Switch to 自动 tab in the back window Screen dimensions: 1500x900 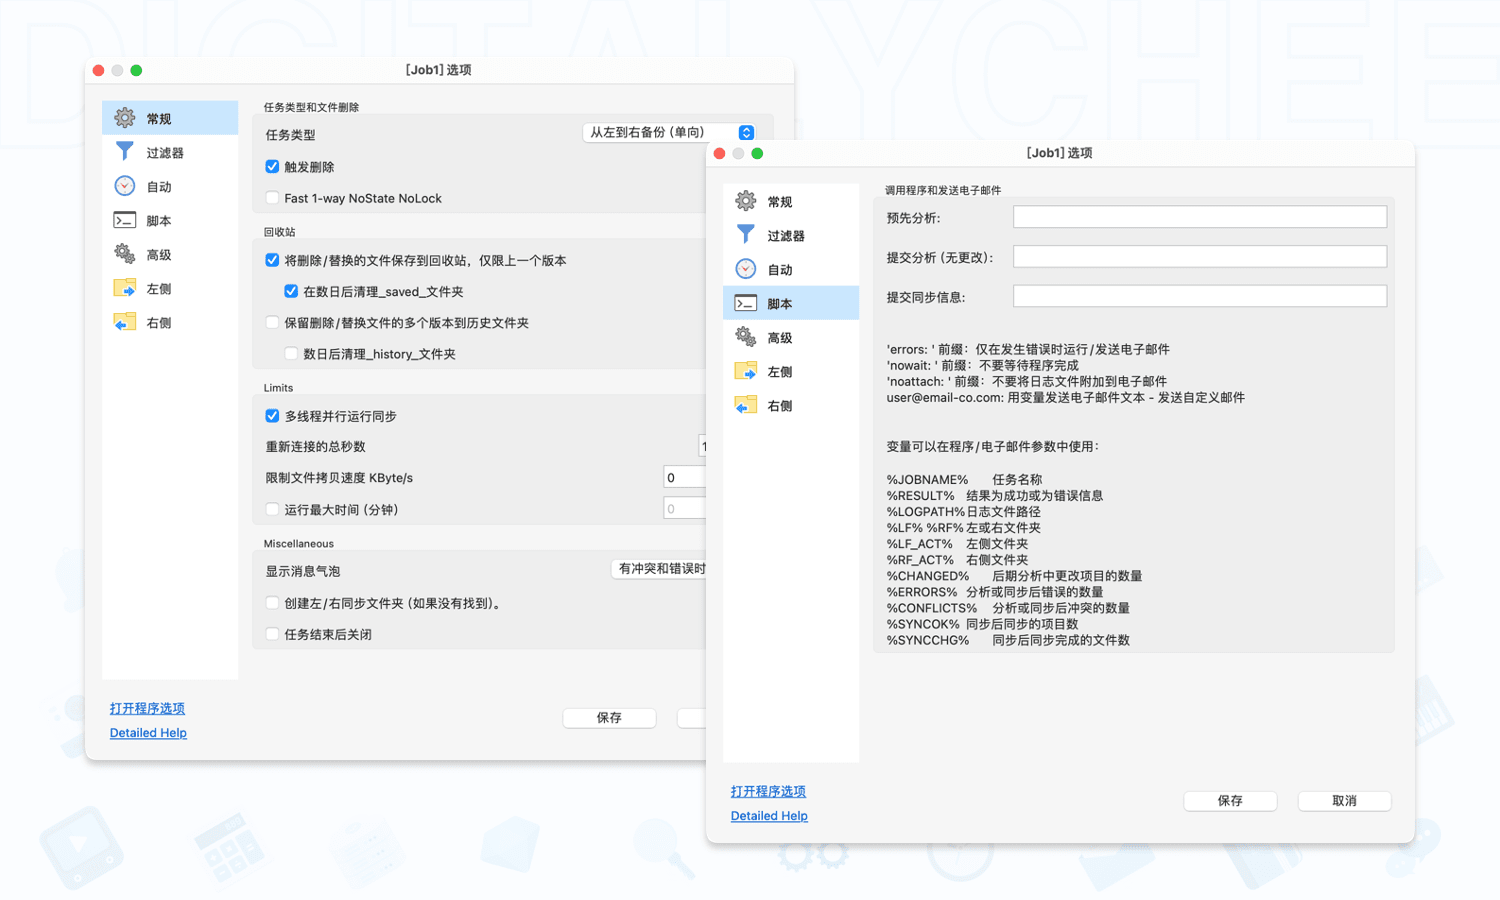(x=158, y=187)
